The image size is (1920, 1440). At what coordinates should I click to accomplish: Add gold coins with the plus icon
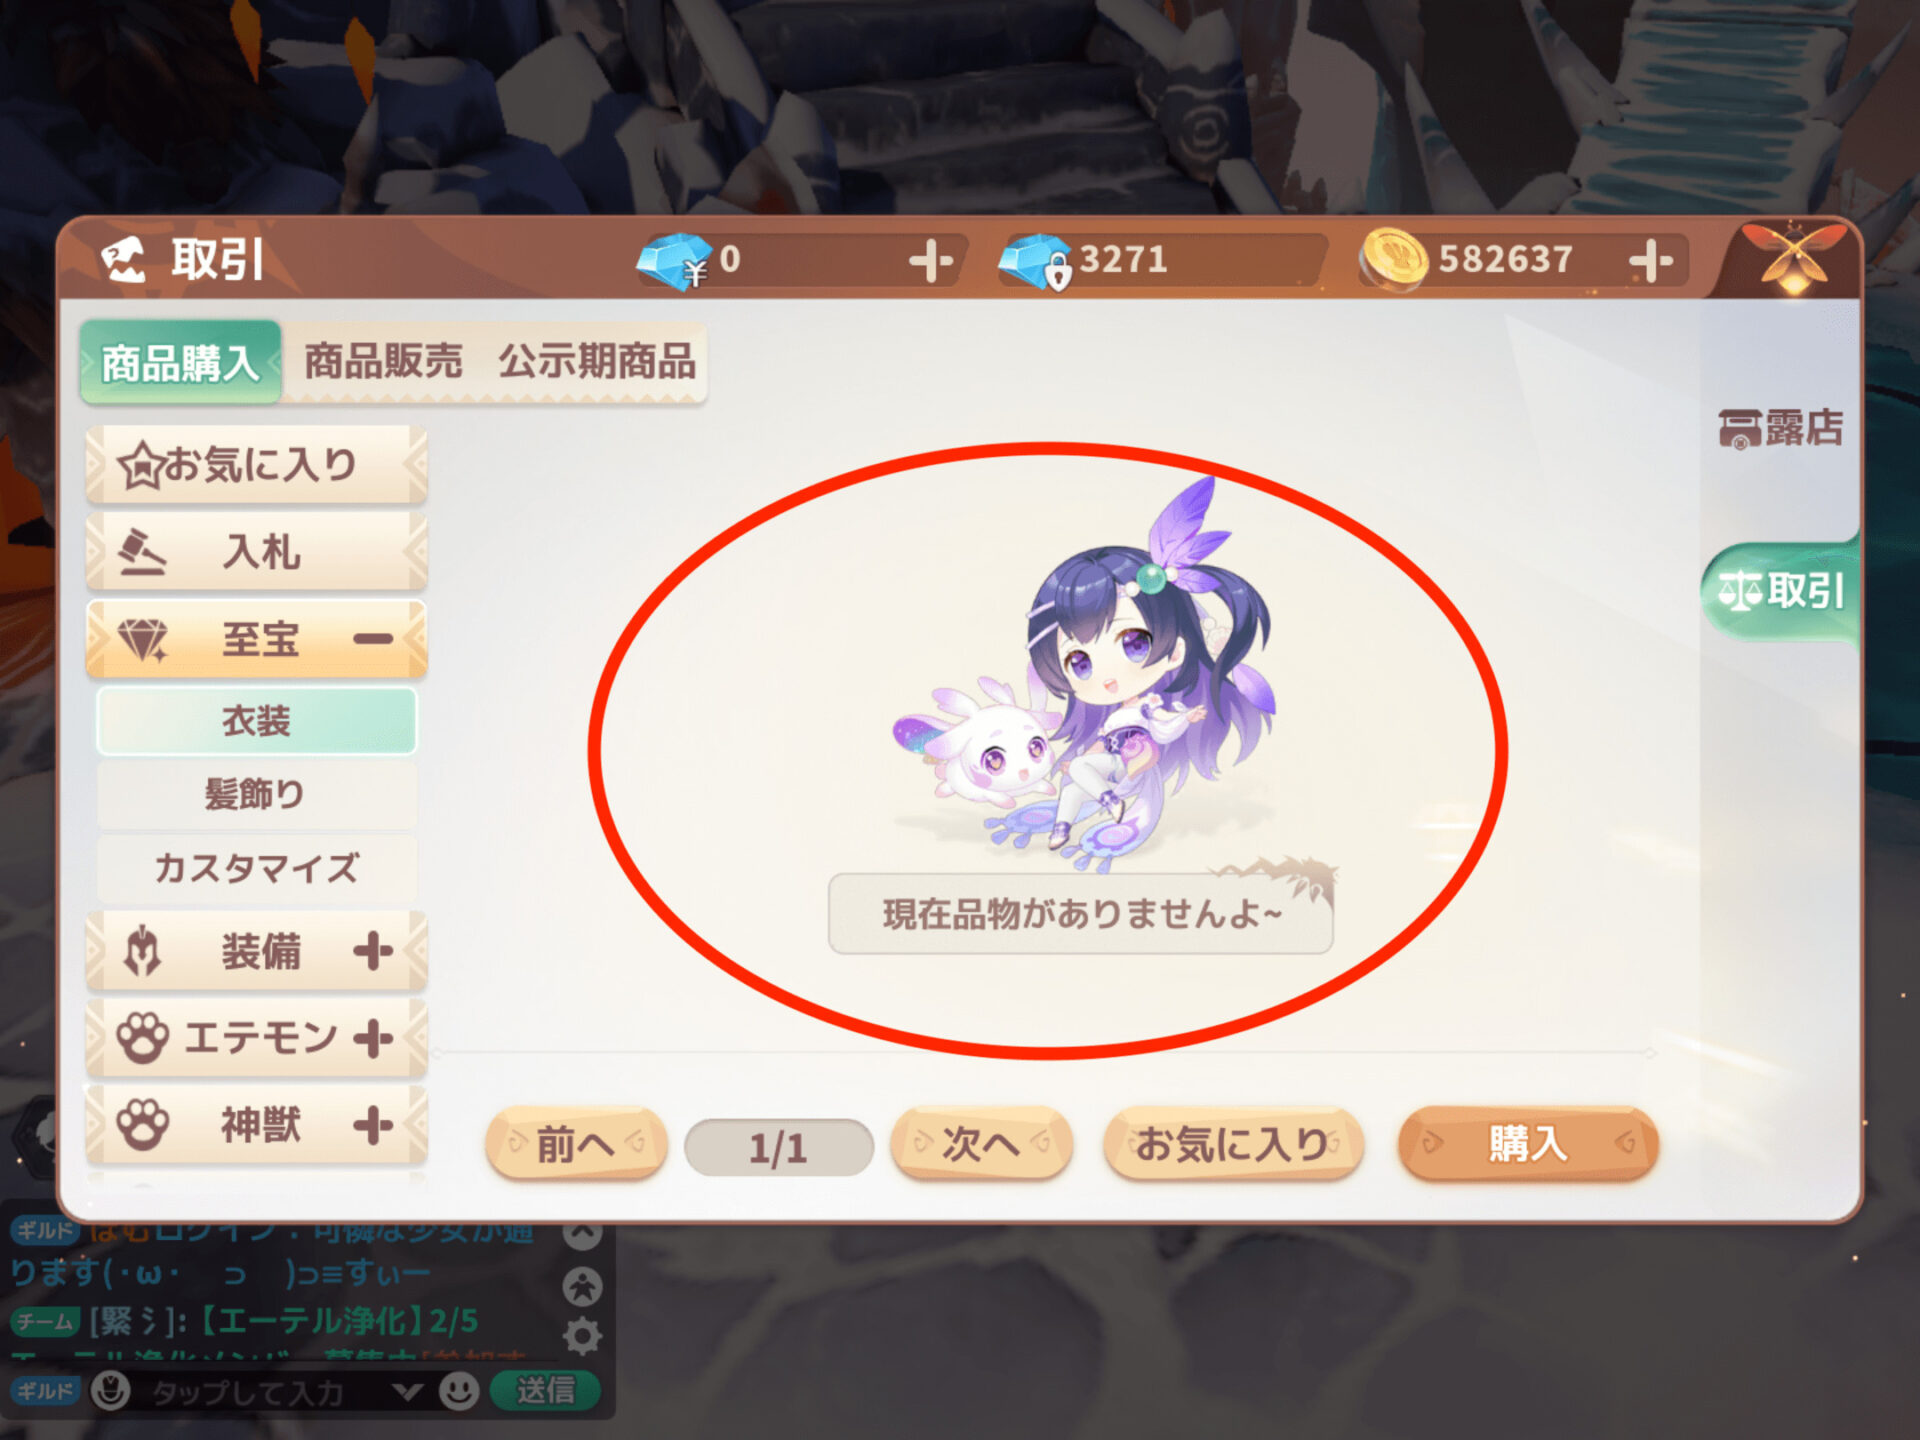pyautogui.click(x=1650, y=261)
